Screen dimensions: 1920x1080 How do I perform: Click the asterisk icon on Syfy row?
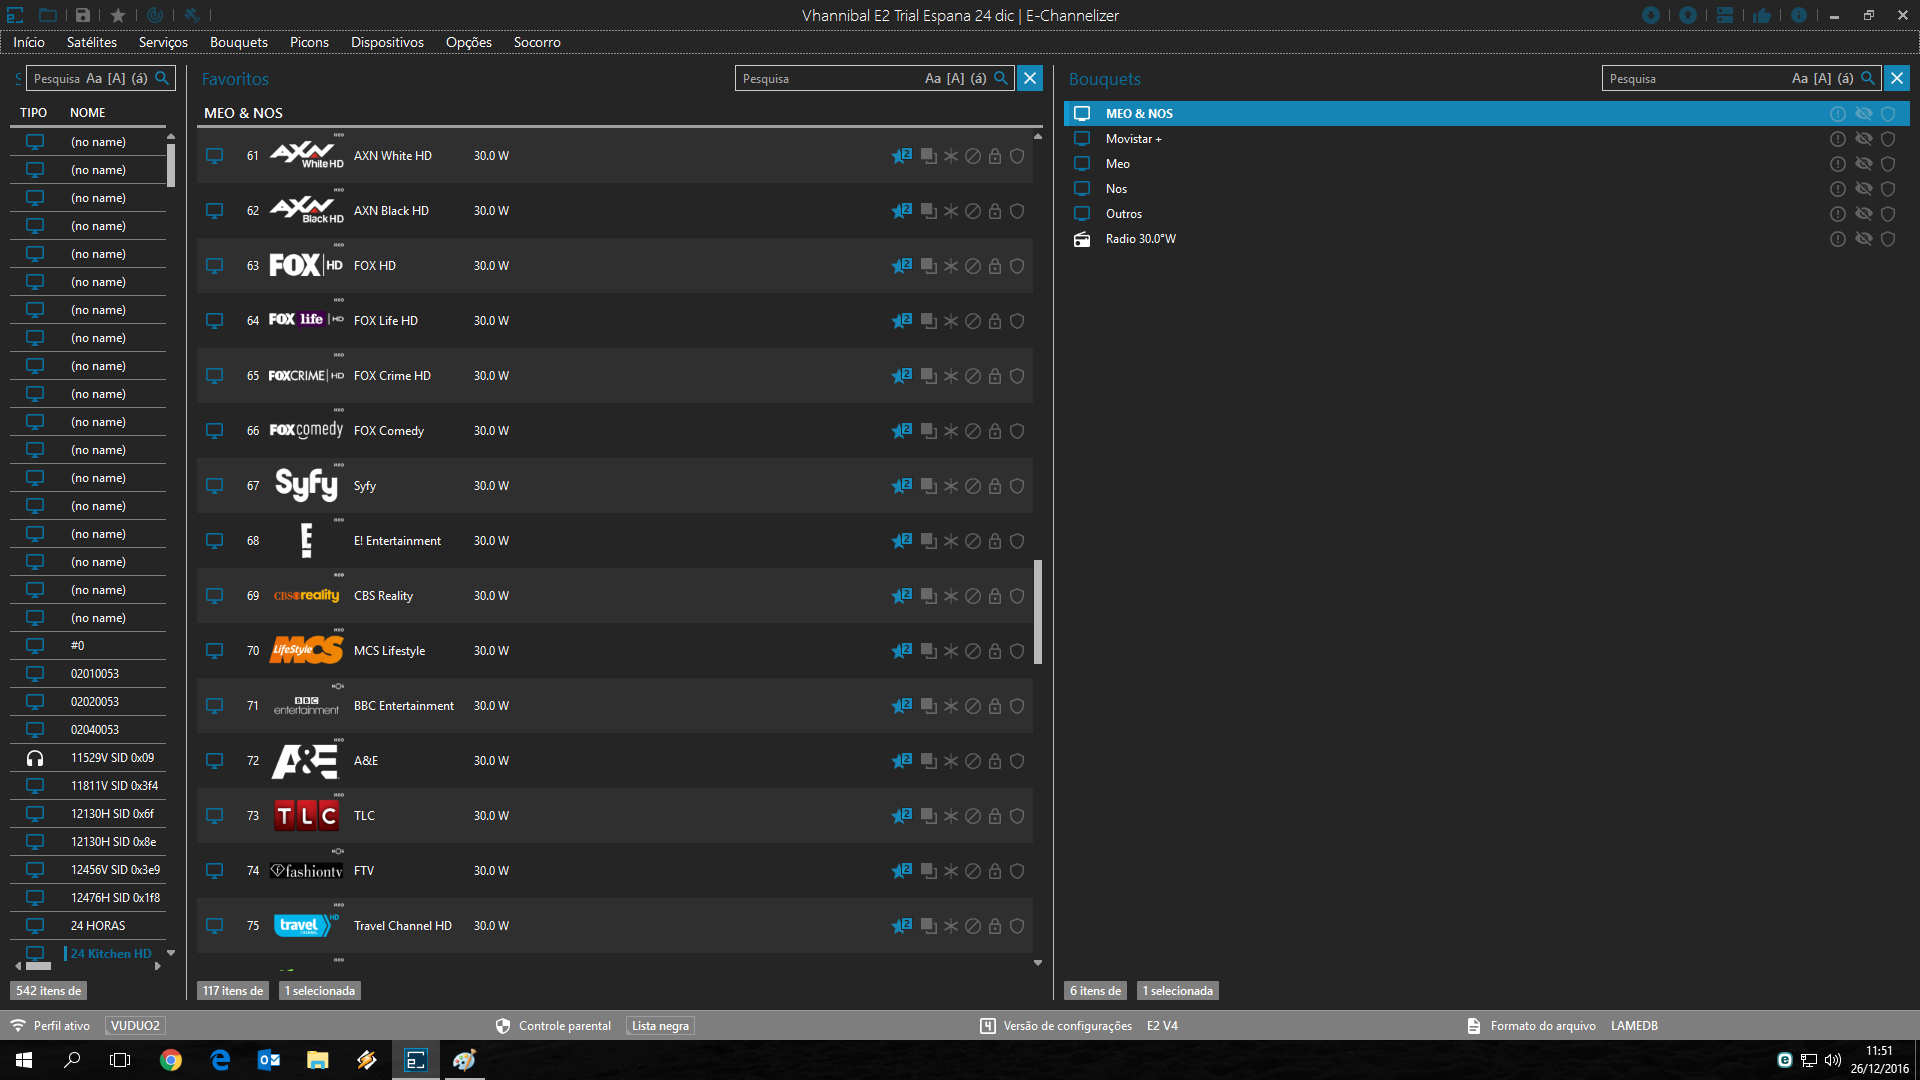point(951,486)
